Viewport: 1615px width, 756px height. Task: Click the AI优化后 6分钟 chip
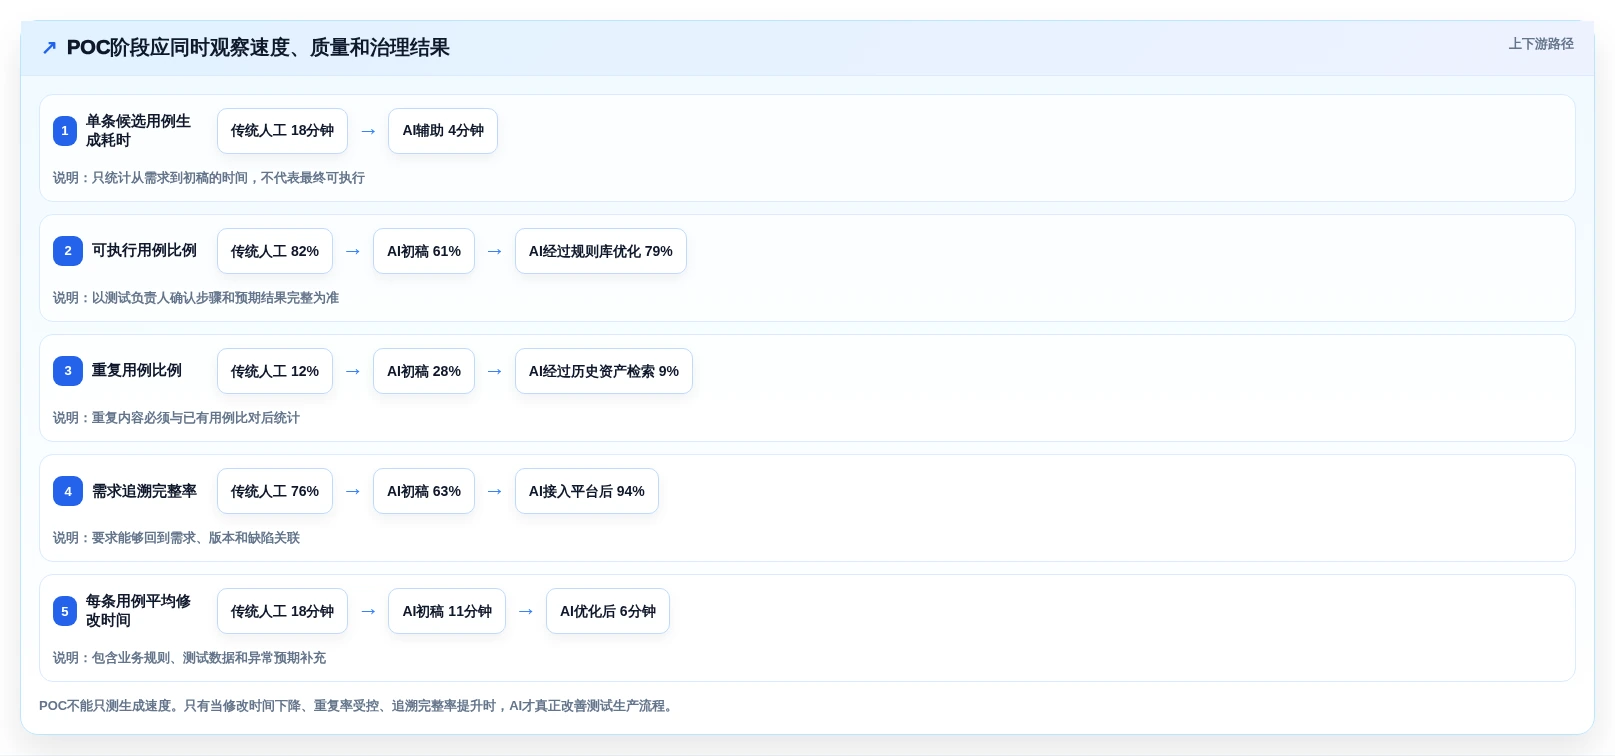coord(608,611)
